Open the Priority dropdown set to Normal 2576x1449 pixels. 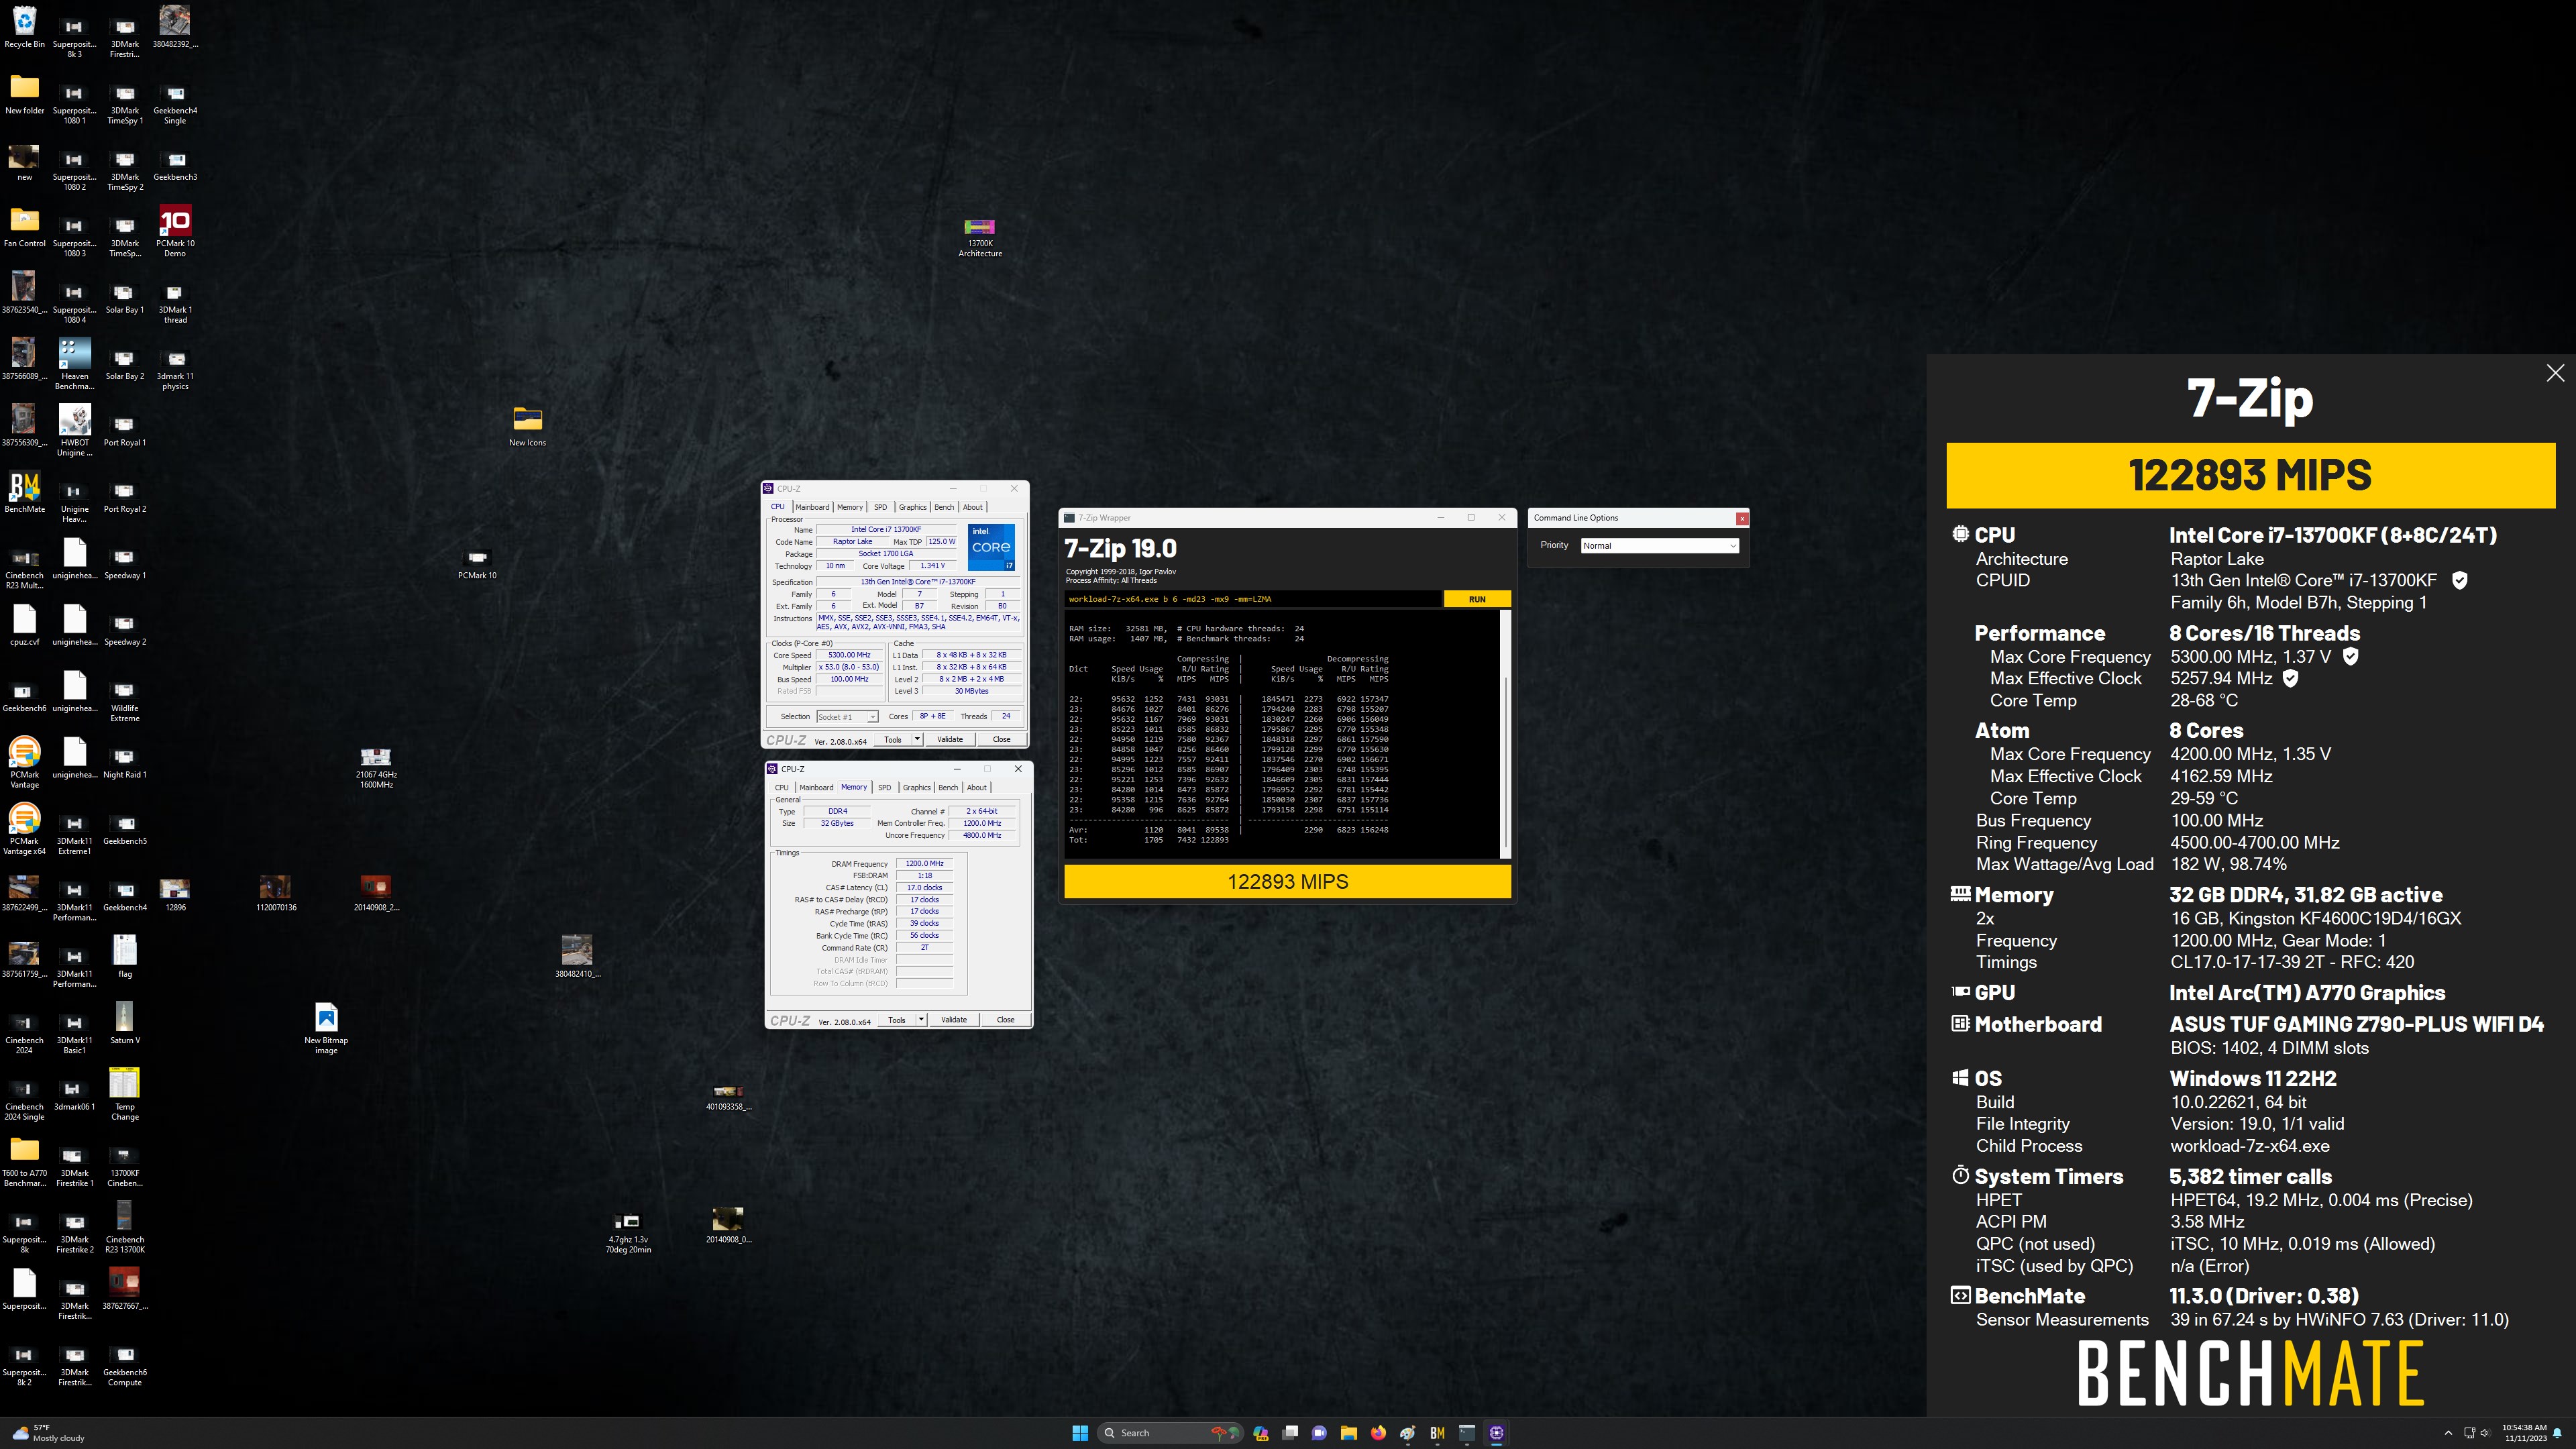coord(1659,545)
